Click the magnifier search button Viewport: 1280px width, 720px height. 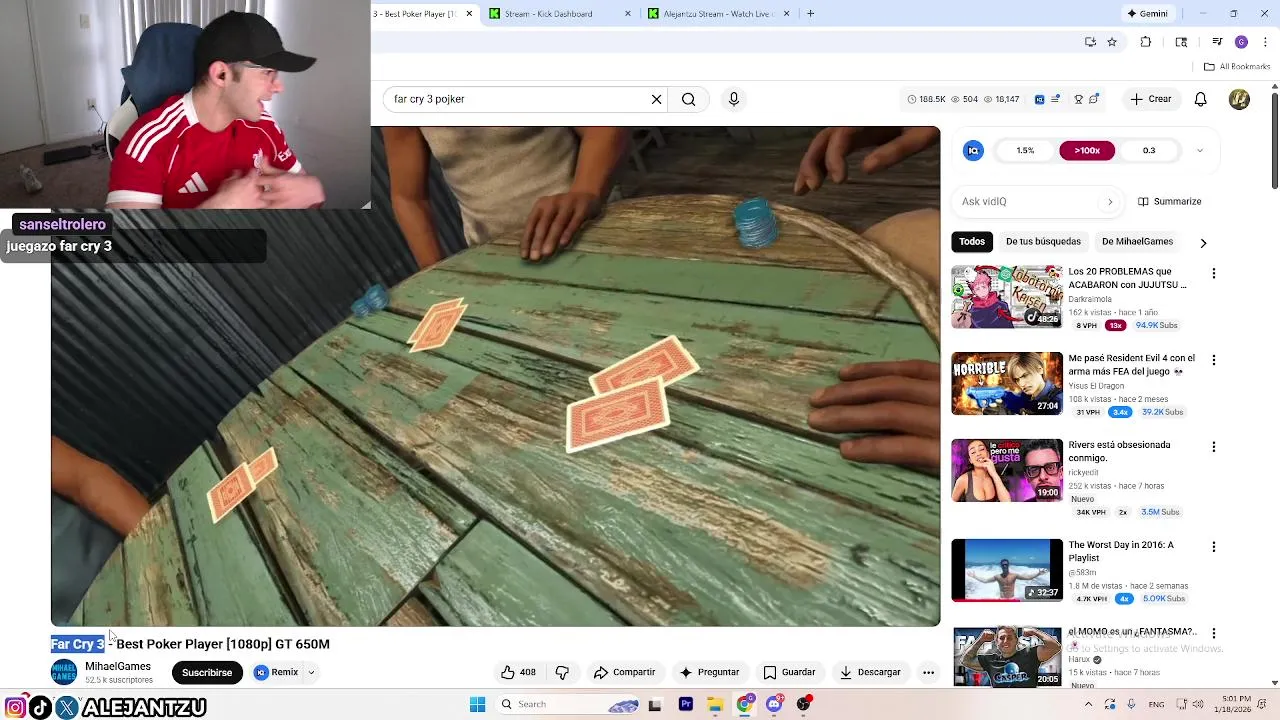(x=688, y=99)
